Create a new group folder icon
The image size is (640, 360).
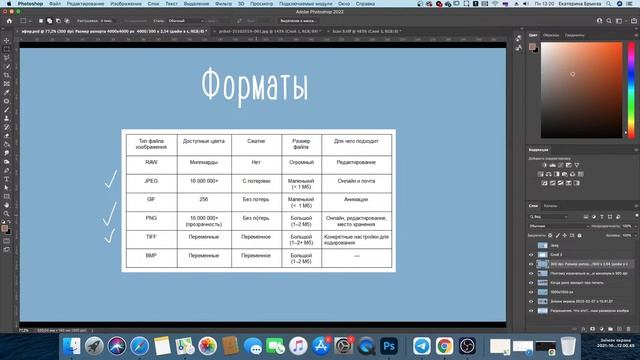[611, 329]
